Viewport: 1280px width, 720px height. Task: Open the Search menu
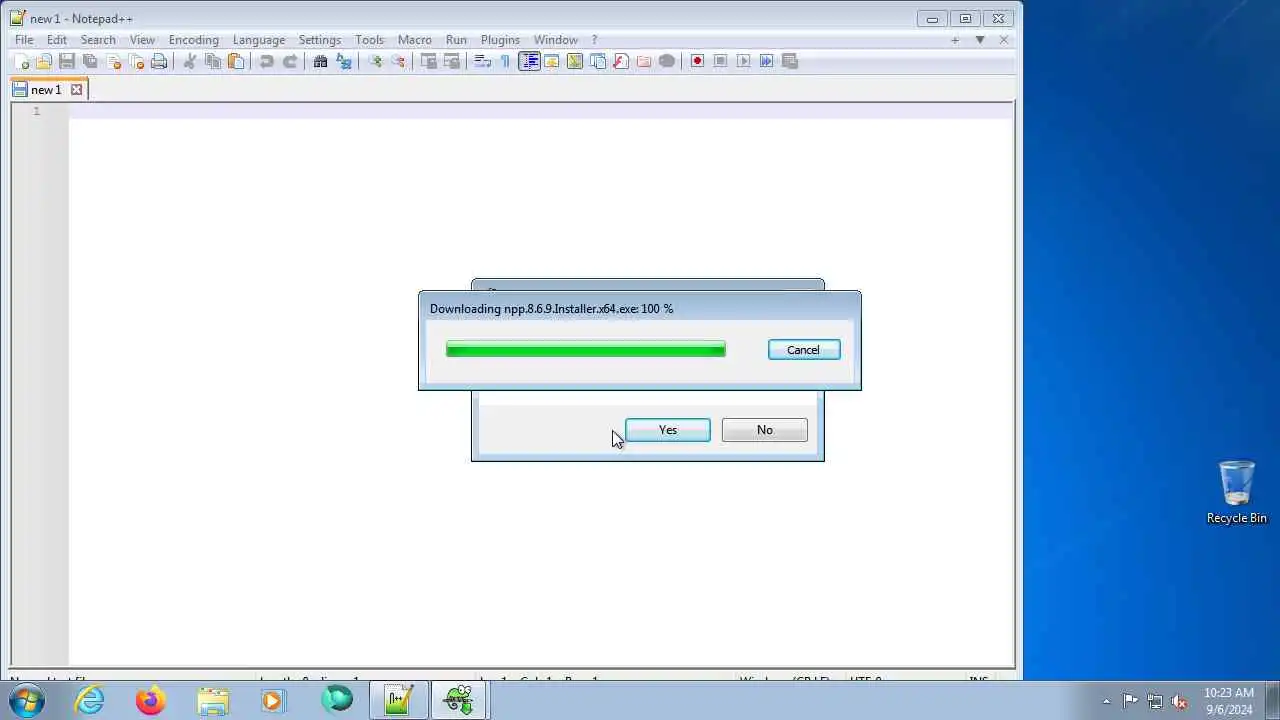pos(98,40)
